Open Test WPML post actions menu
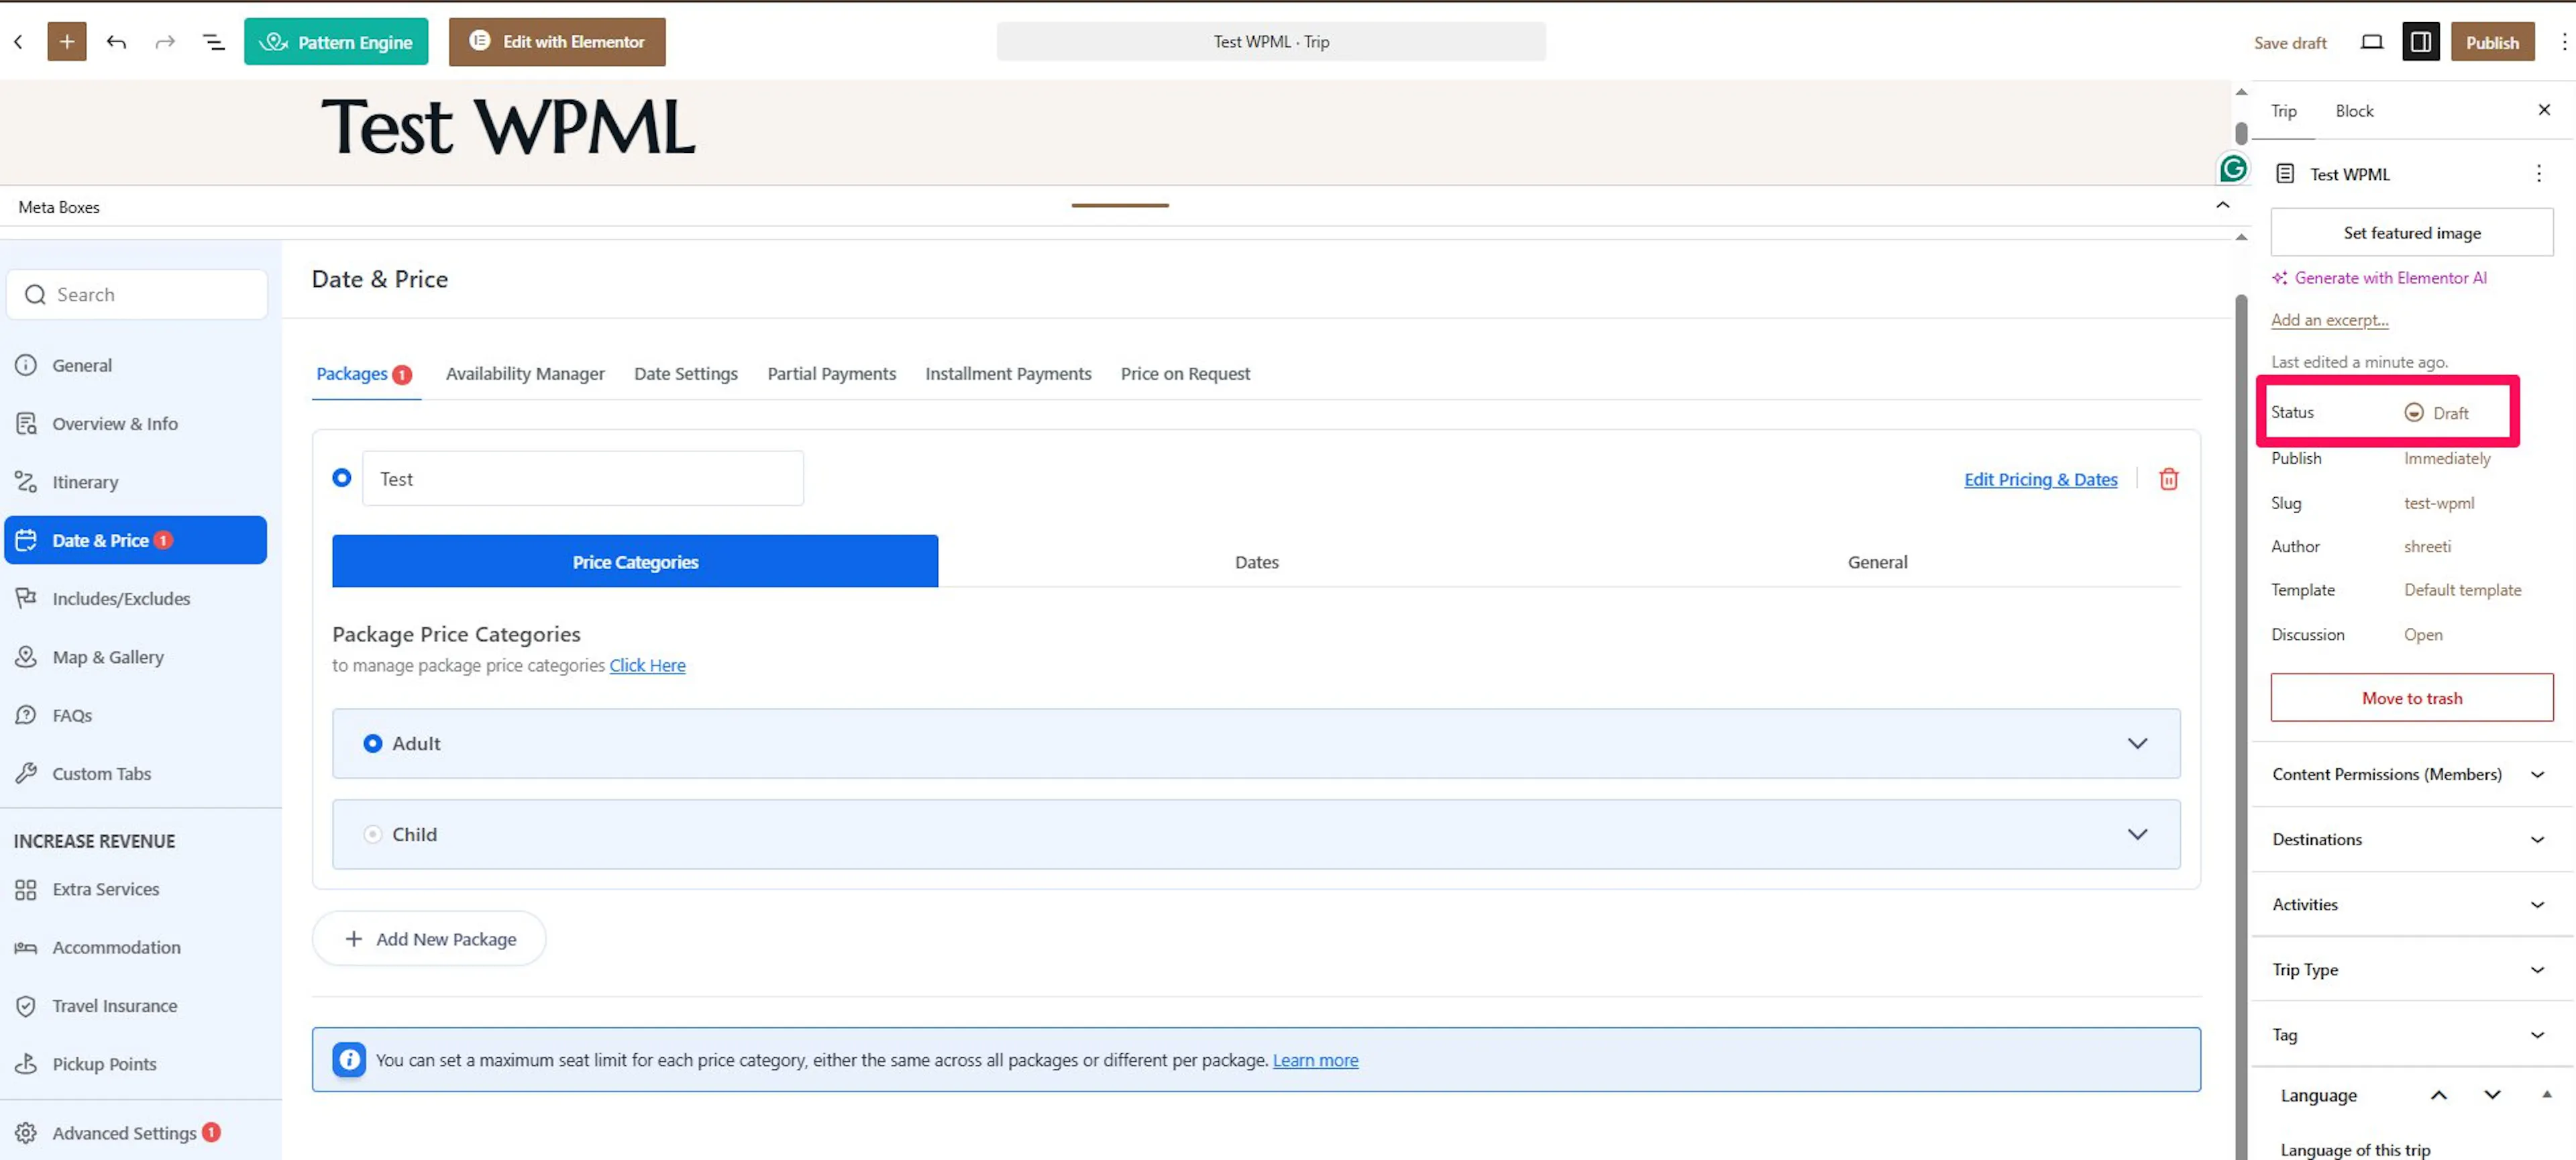Viewport: 2576px width, 1160px height. point(2538,174)
